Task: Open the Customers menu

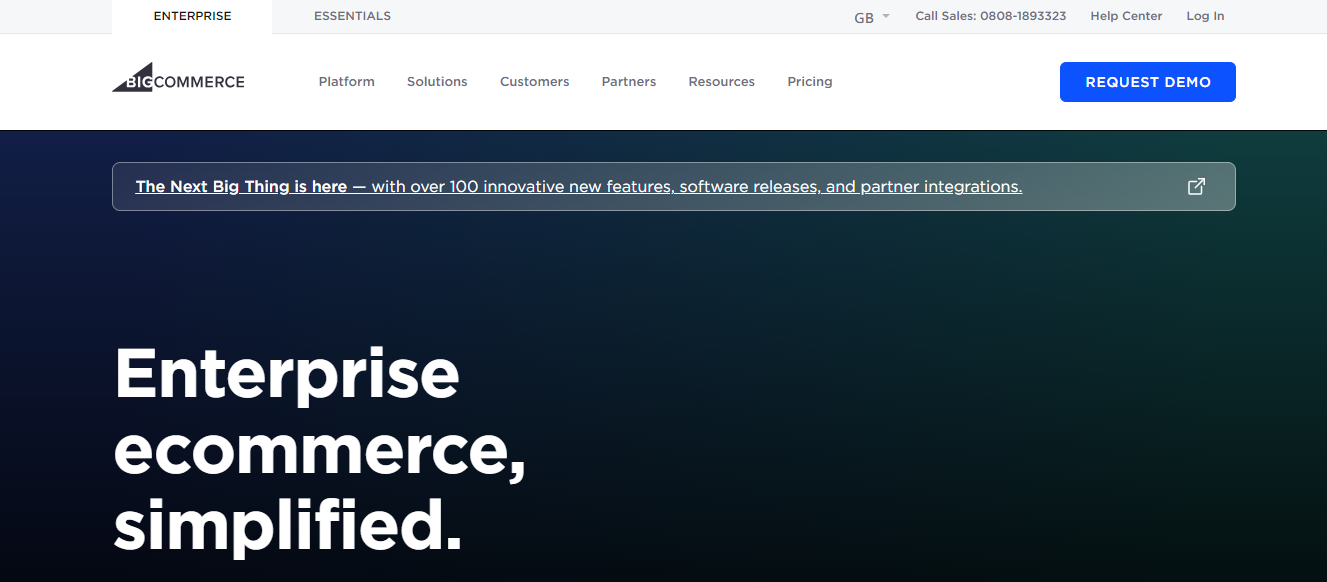Action: [x=535, y=82]
